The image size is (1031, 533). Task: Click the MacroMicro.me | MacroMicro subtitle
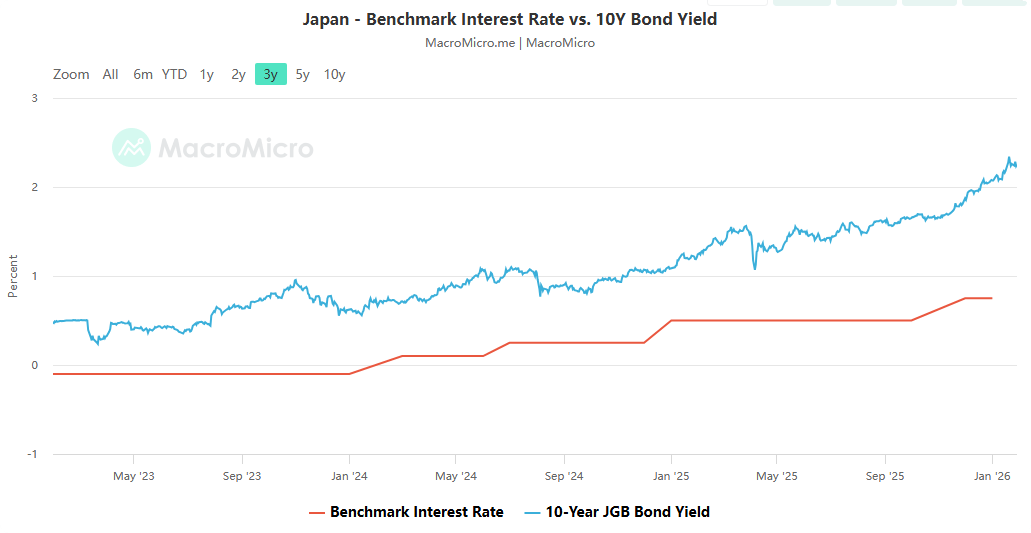[x=510, y=43]
